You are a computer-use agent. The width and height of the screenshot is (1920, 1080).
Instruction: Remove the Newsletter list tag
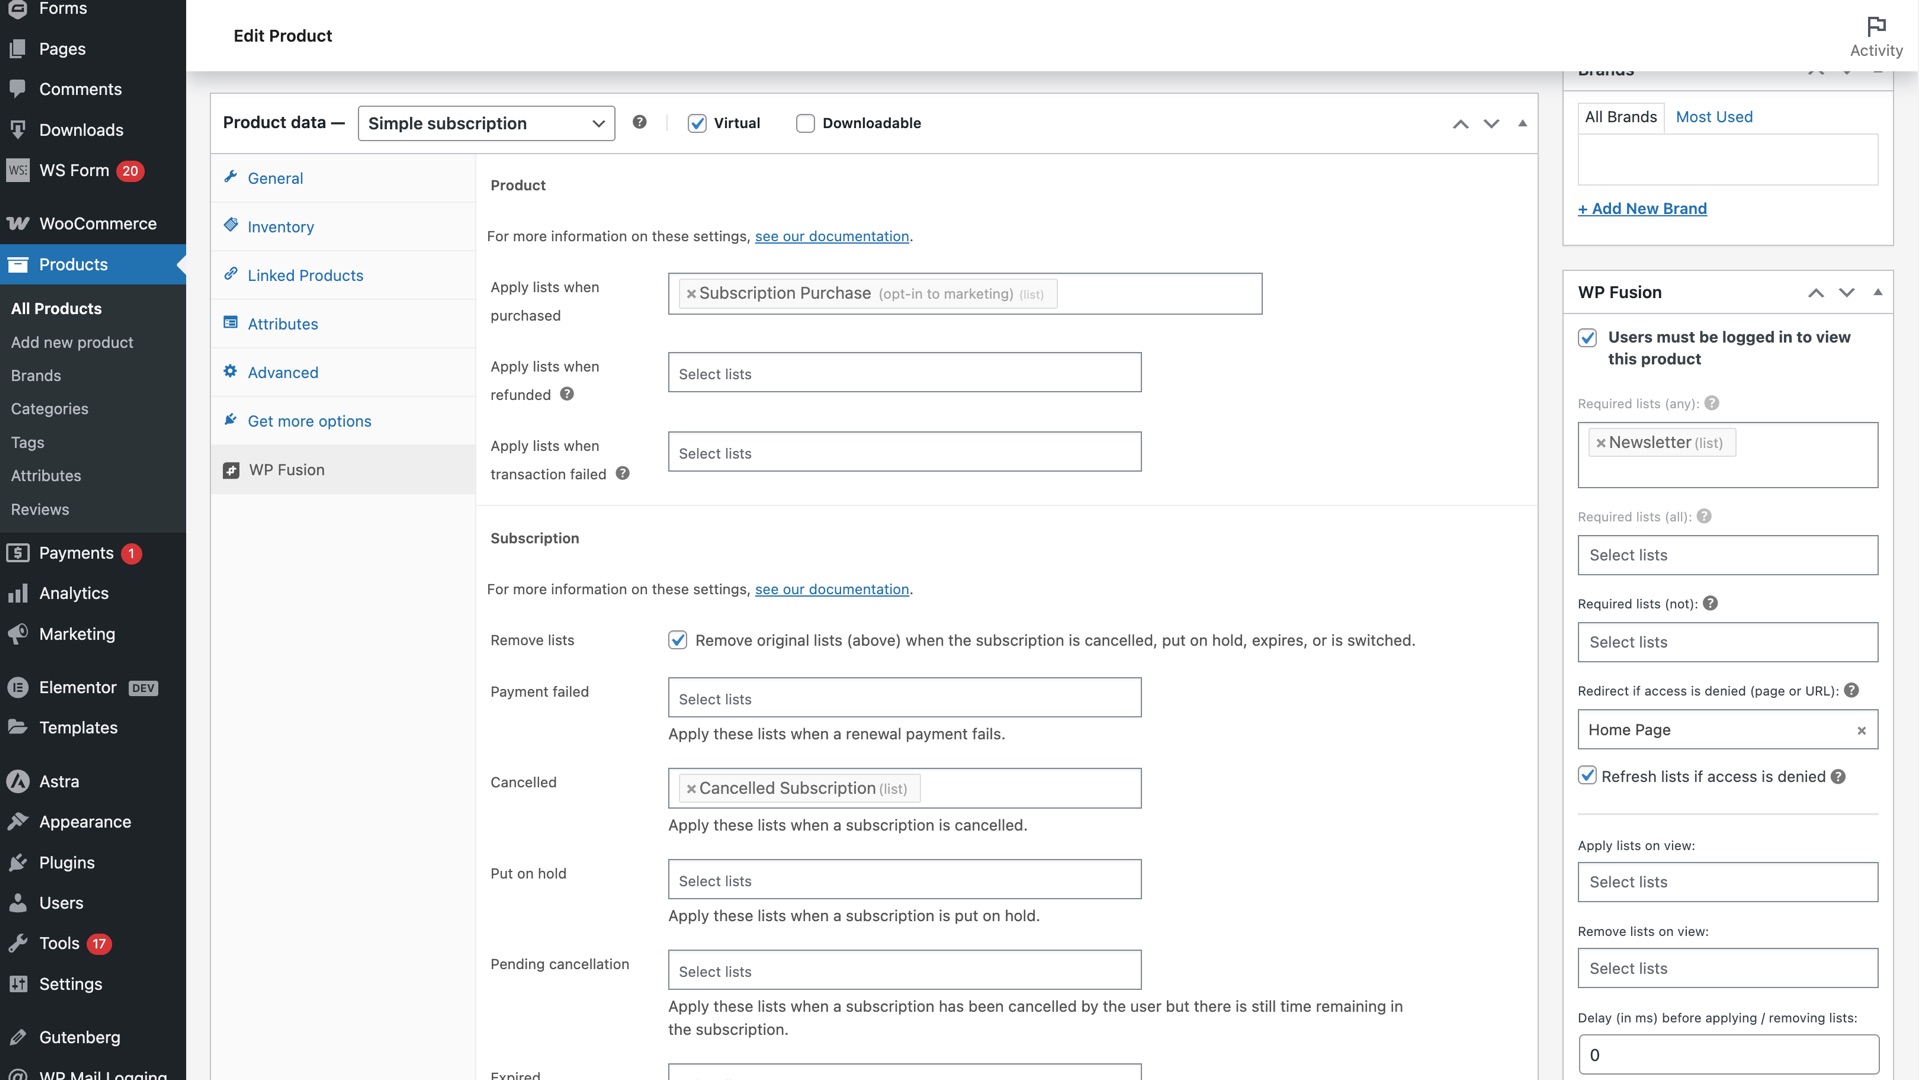tap(1601, 443)
